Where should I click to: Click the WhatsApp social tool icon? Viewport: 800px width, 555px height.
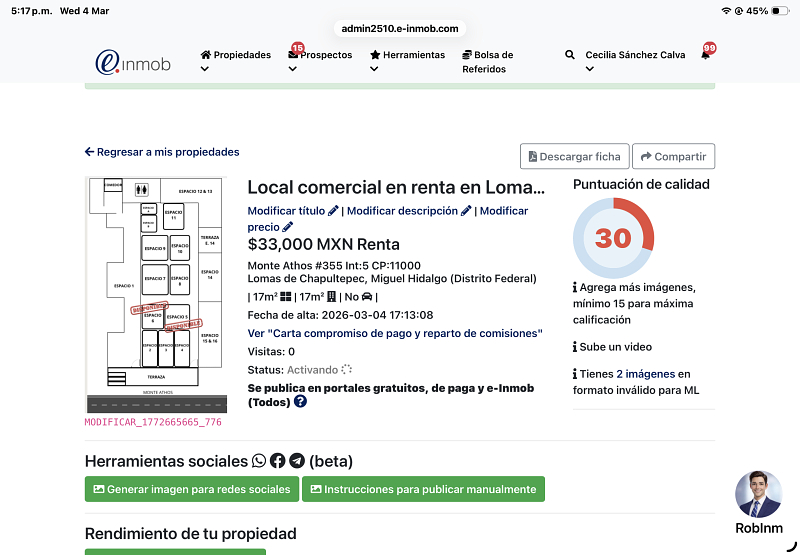click(260, 461)
